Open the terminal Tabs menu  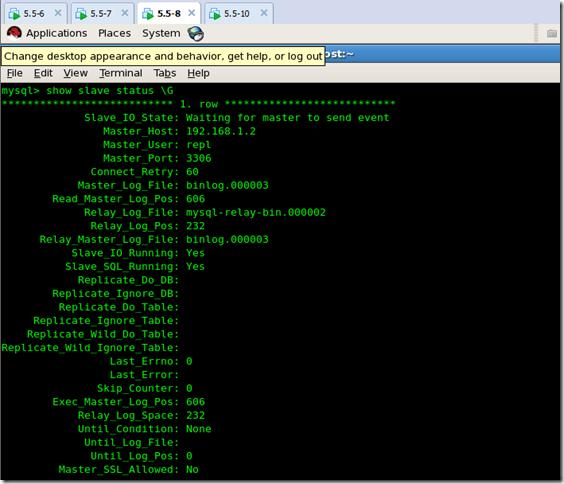pos(165,73)
